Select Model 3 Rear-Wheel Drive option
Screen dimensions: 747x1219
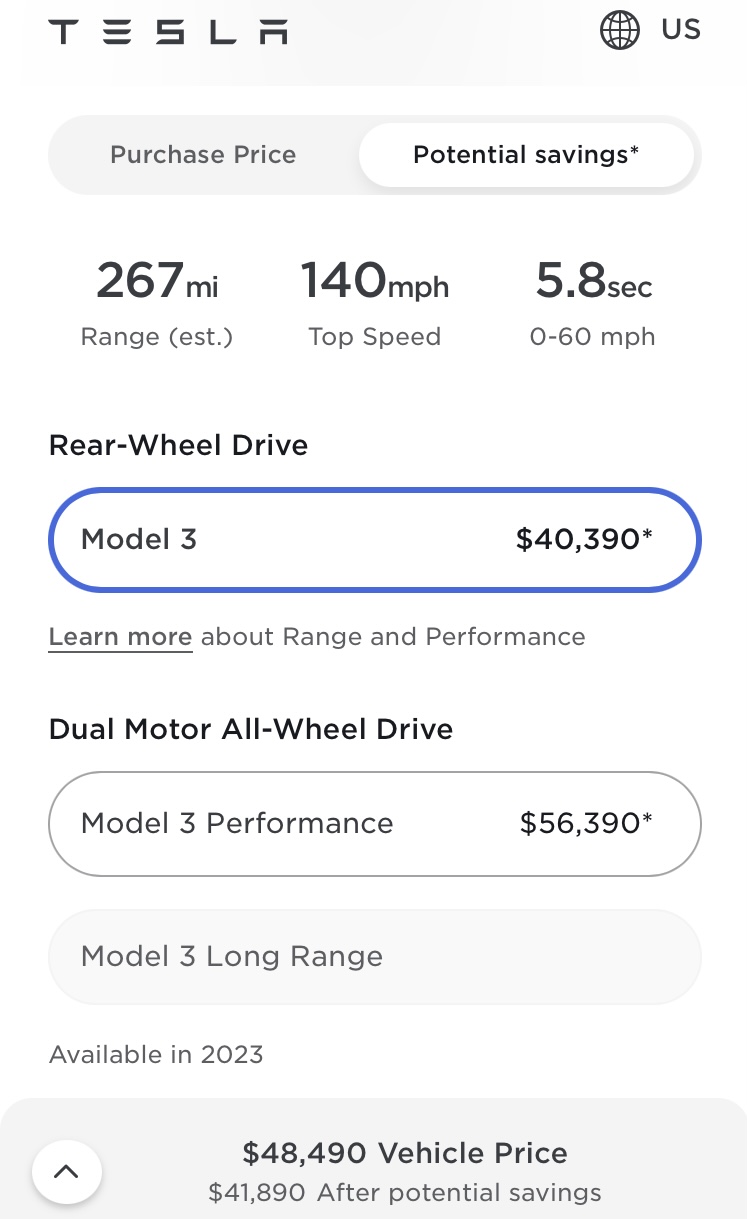coord(375,540)
